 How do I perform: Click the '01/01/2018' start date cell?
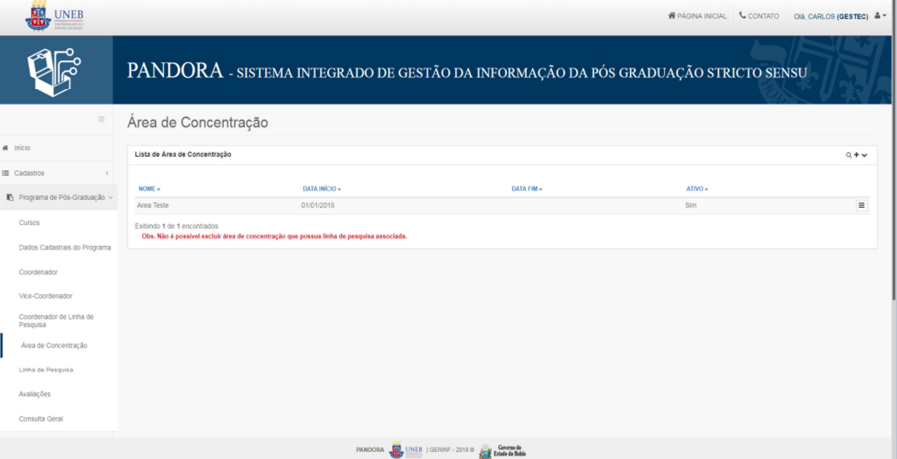317,205
